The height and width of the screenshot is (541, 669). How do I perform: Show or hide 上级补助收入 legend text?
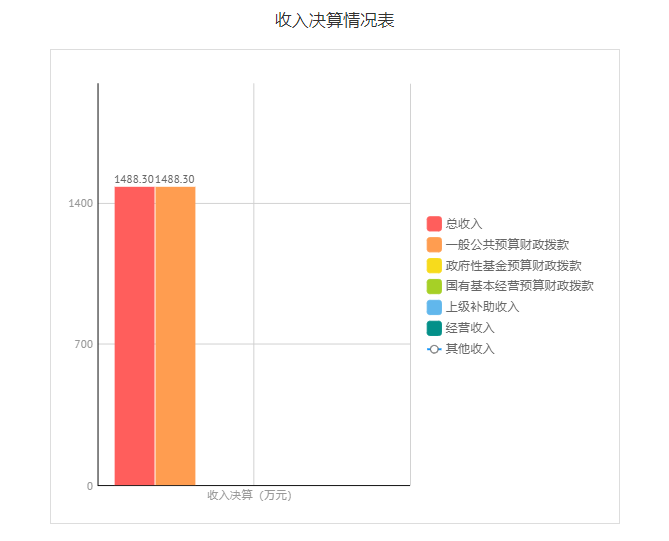pyautogui.click(x=482, y=307)
